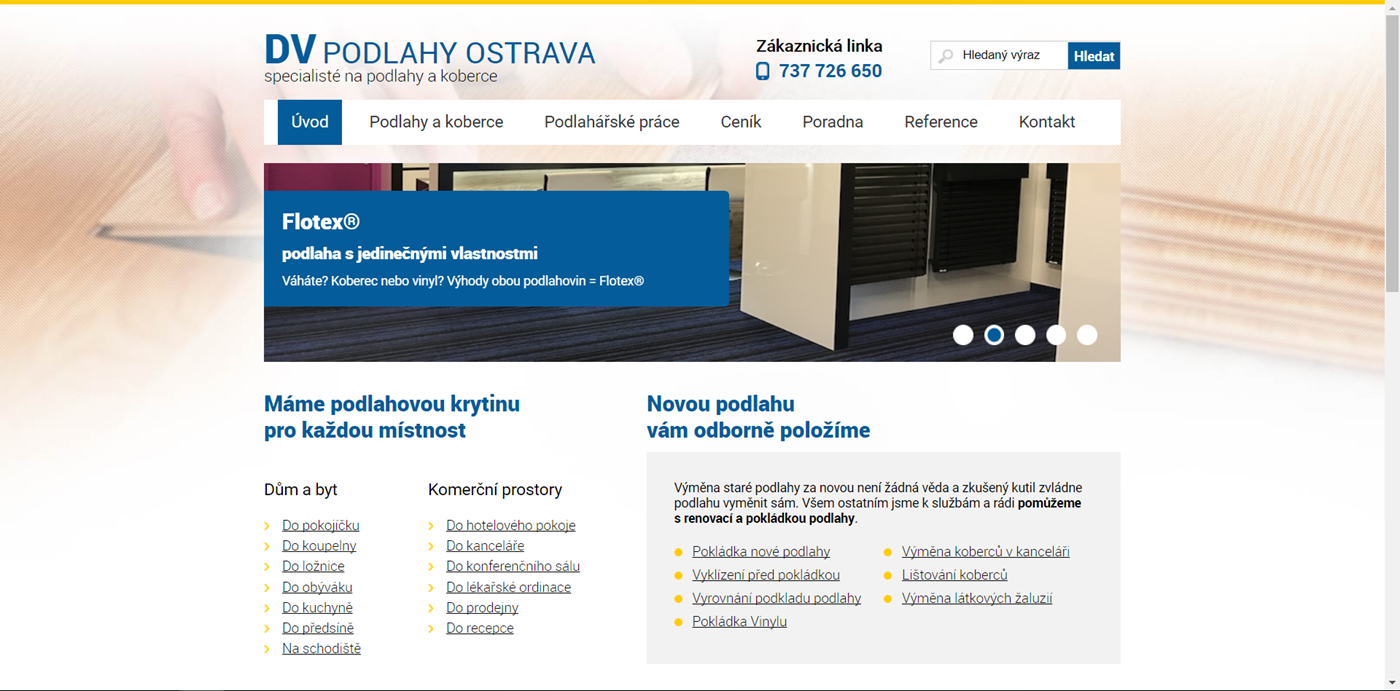Open the Do předsíně link
This screenshot has width=1400, height=691.
(318, 628)
